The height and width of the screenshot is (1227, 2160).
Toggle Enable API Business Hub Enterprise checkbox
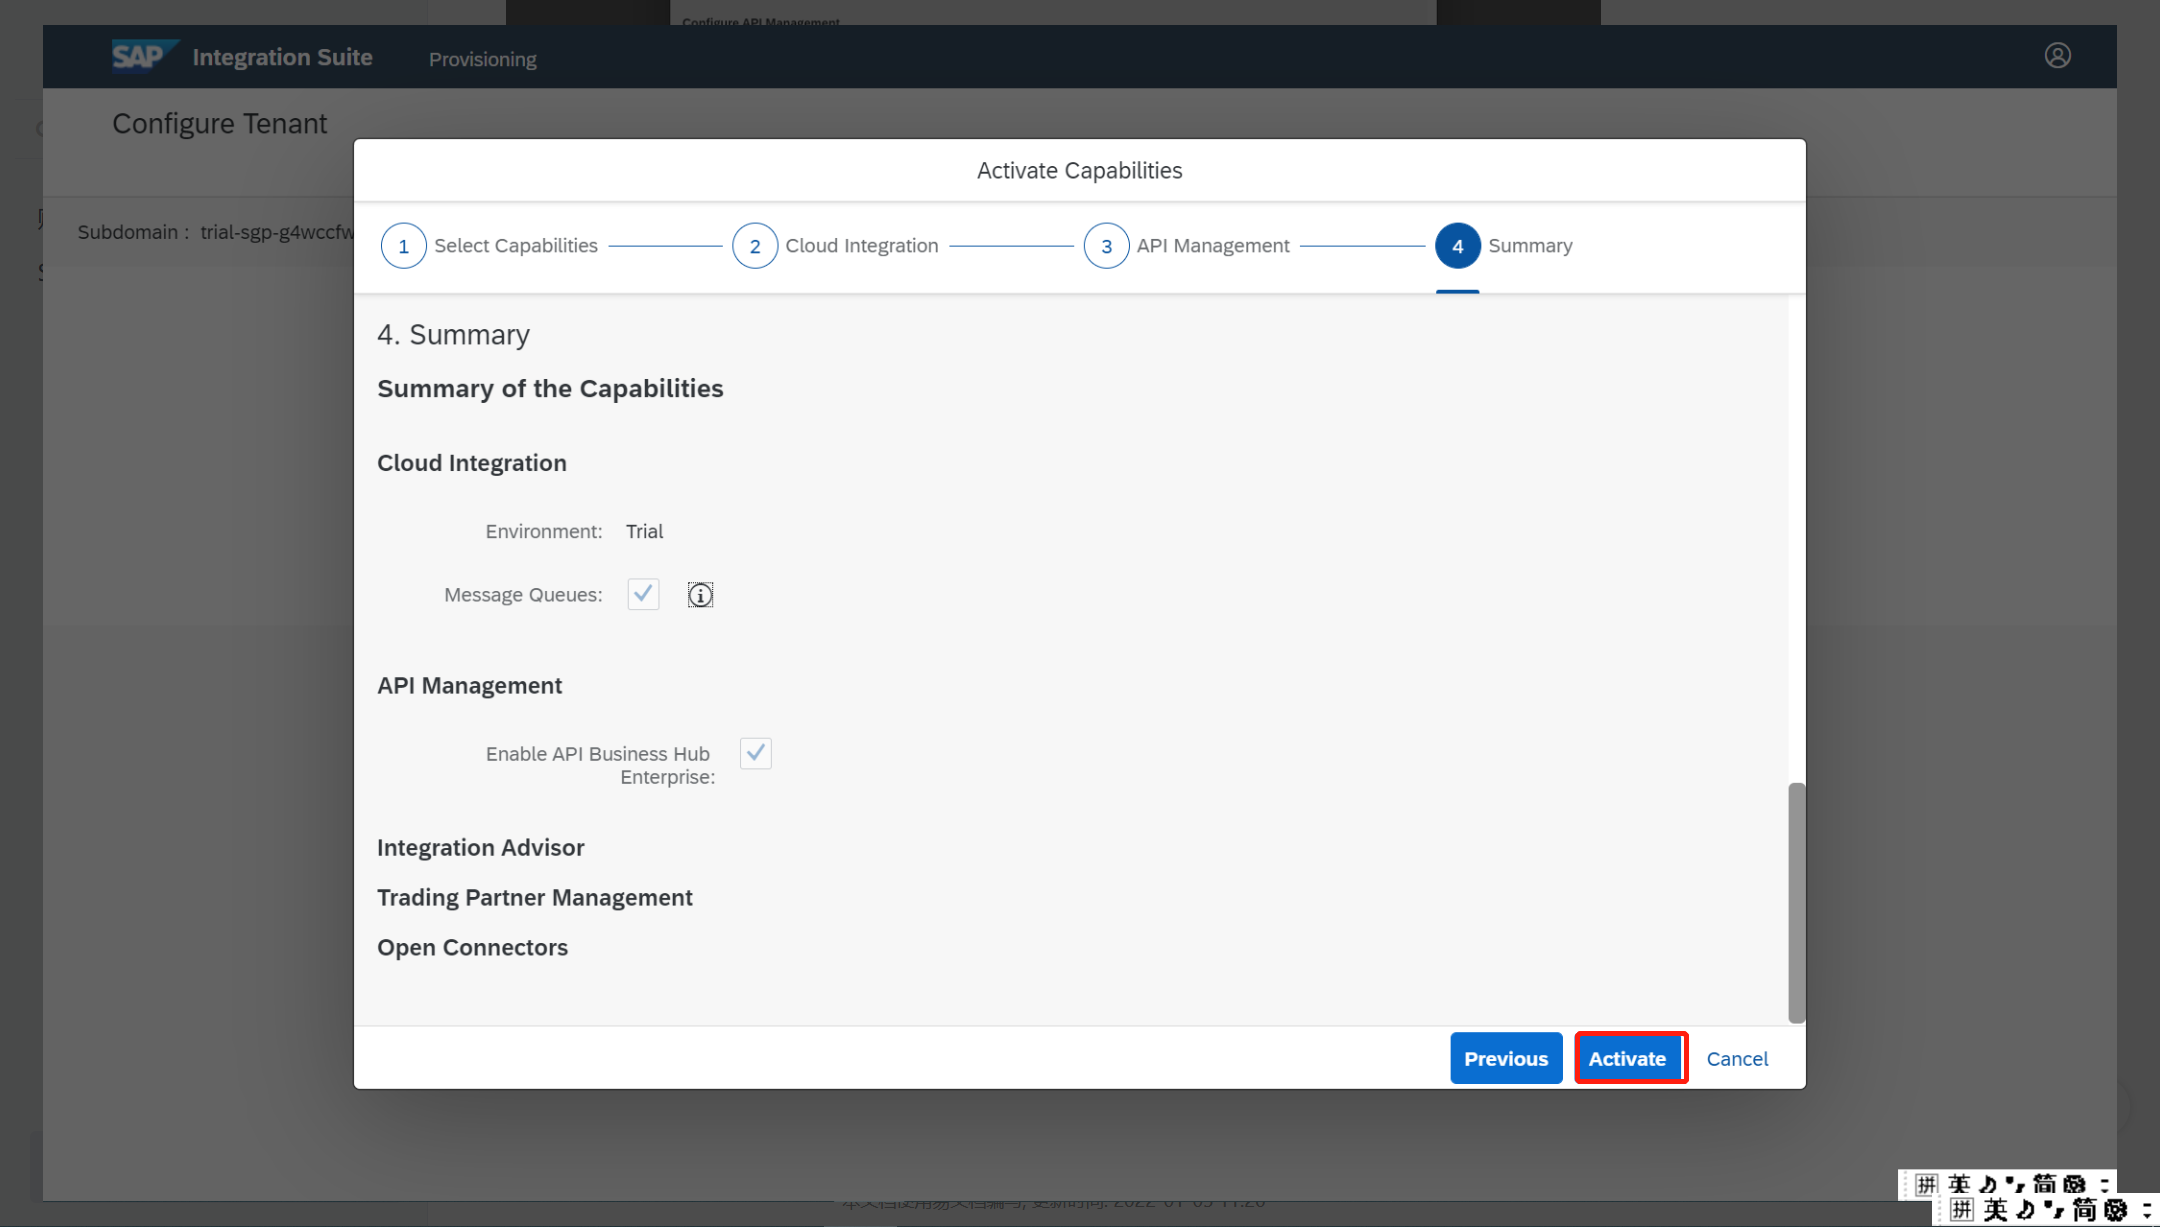click(755, 753)
